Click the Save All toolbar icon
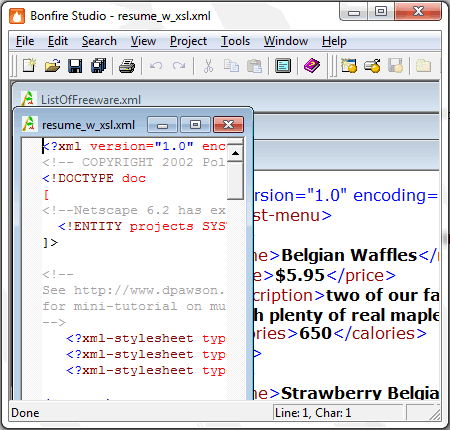This screenshot has width=450, height=430. (98, 66)
